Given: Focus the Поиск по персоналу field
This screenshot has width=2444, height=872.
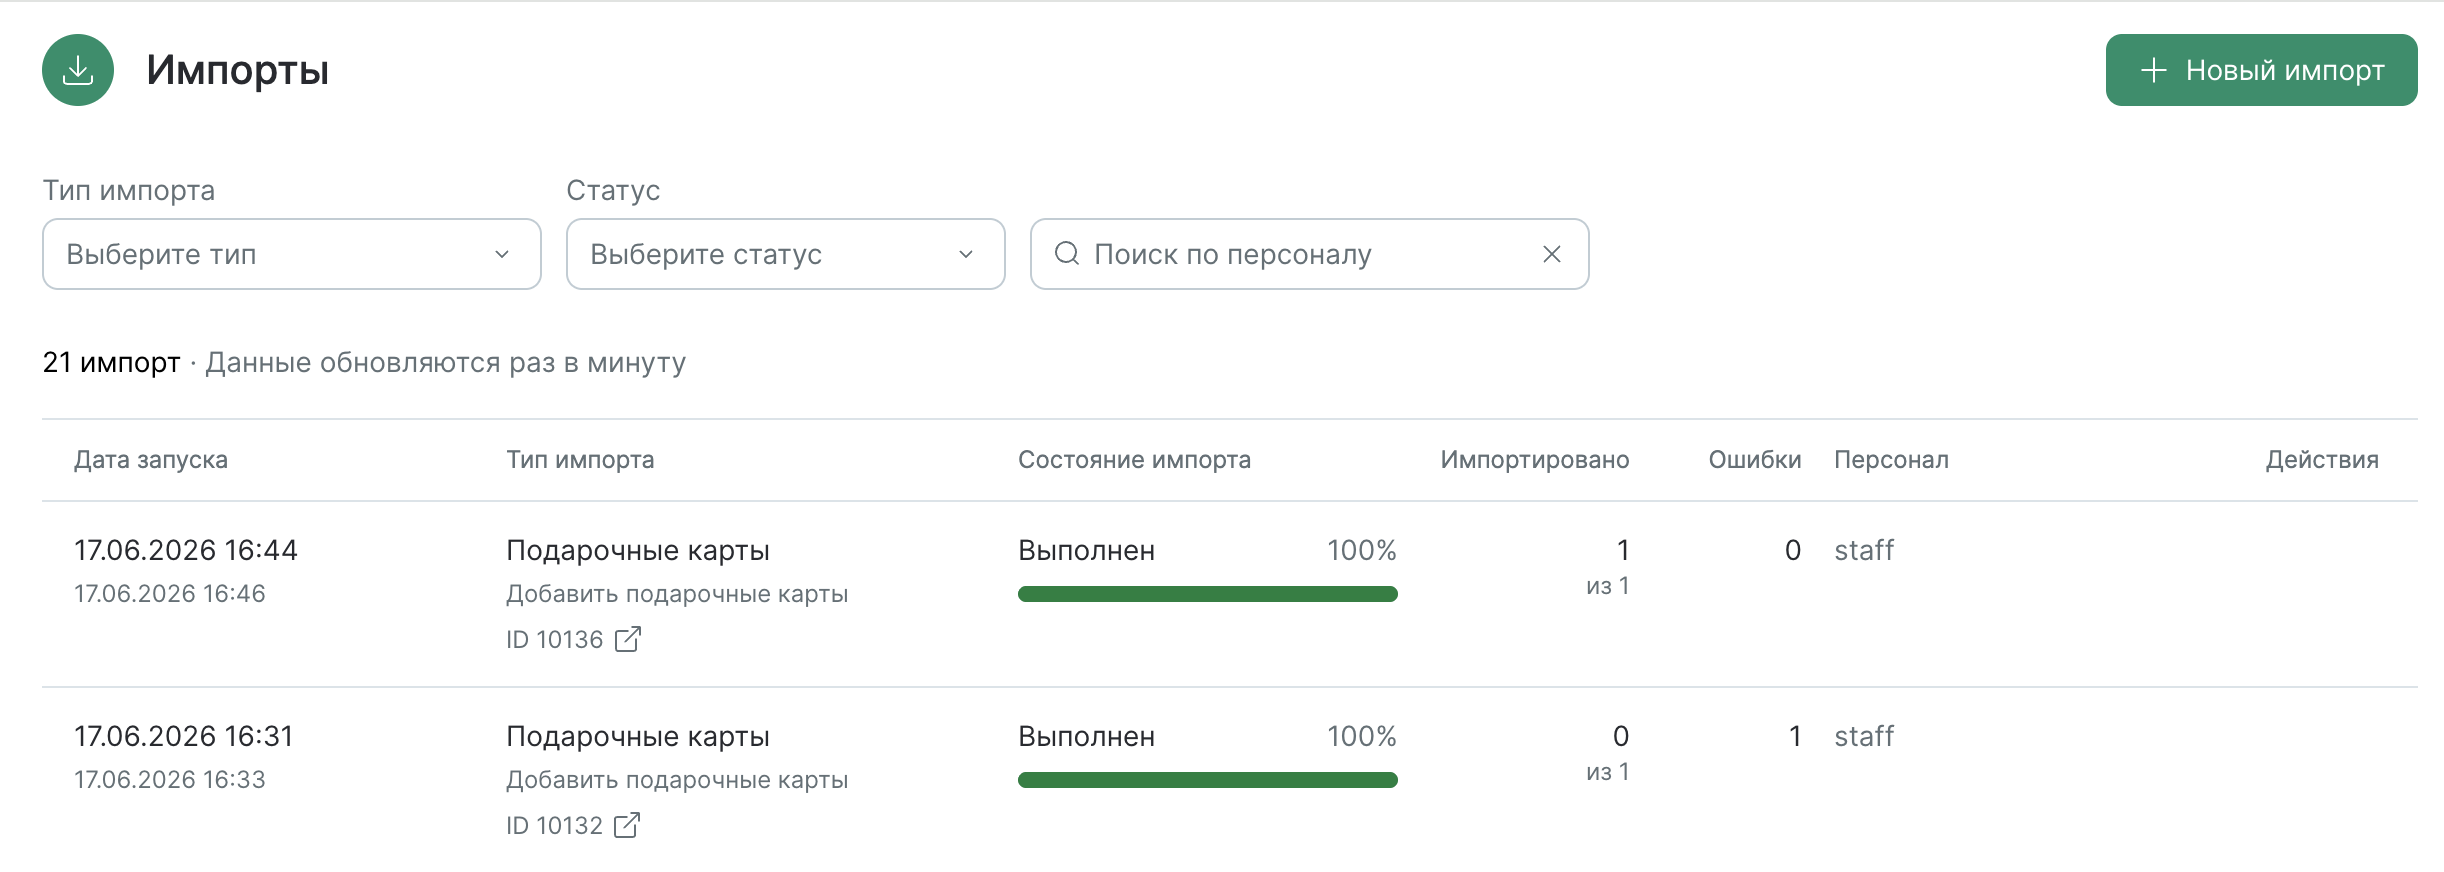Looking at the screenshot, I should pos(1310,254).
